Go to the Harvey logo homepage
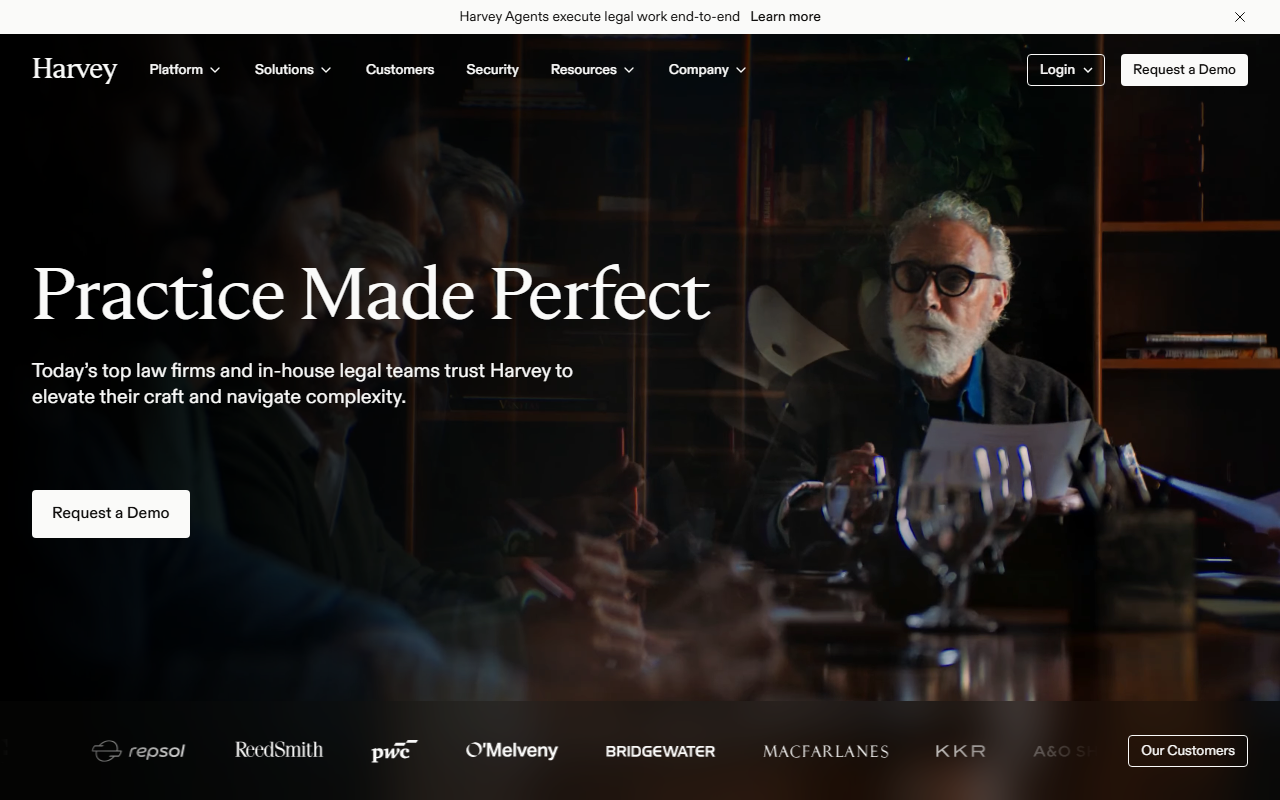Screen dimensions: 1280x800 75,70
